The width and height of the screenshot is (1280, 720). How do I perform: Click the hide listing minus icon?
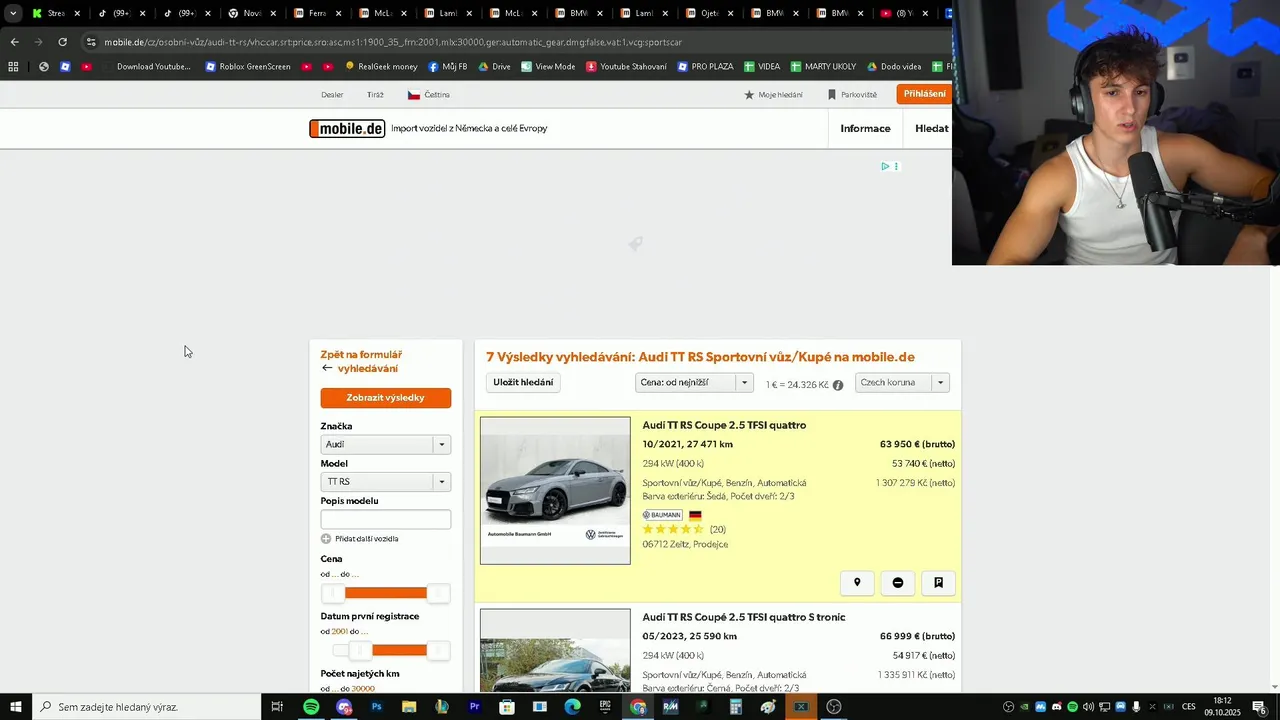point(898,583)
